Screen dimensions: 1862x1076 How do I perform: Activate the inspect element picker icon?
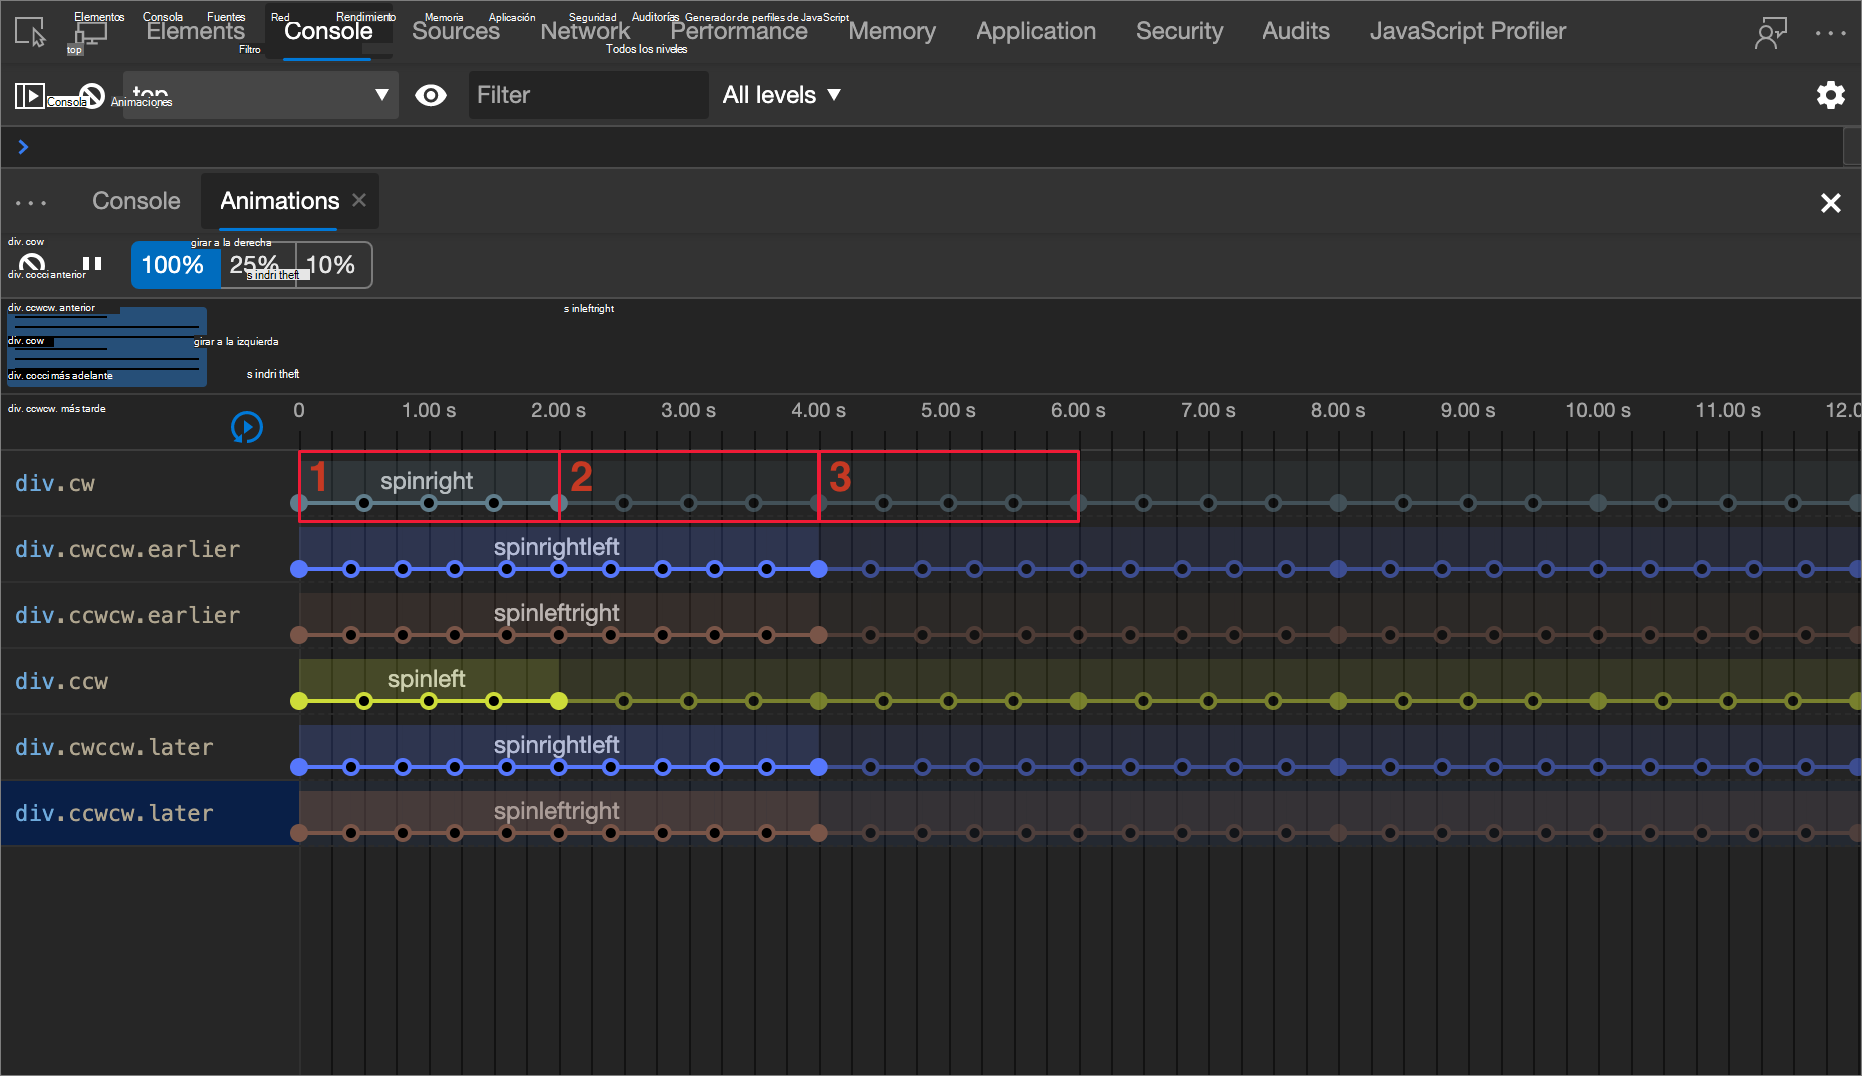pos(30,32)
